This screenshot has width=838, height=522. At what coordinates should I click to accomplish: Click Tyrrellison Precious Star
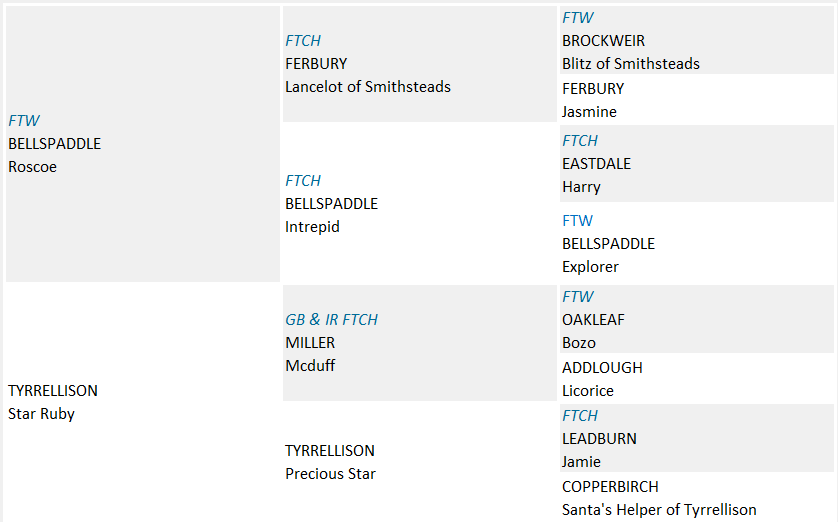pos(330,462)
